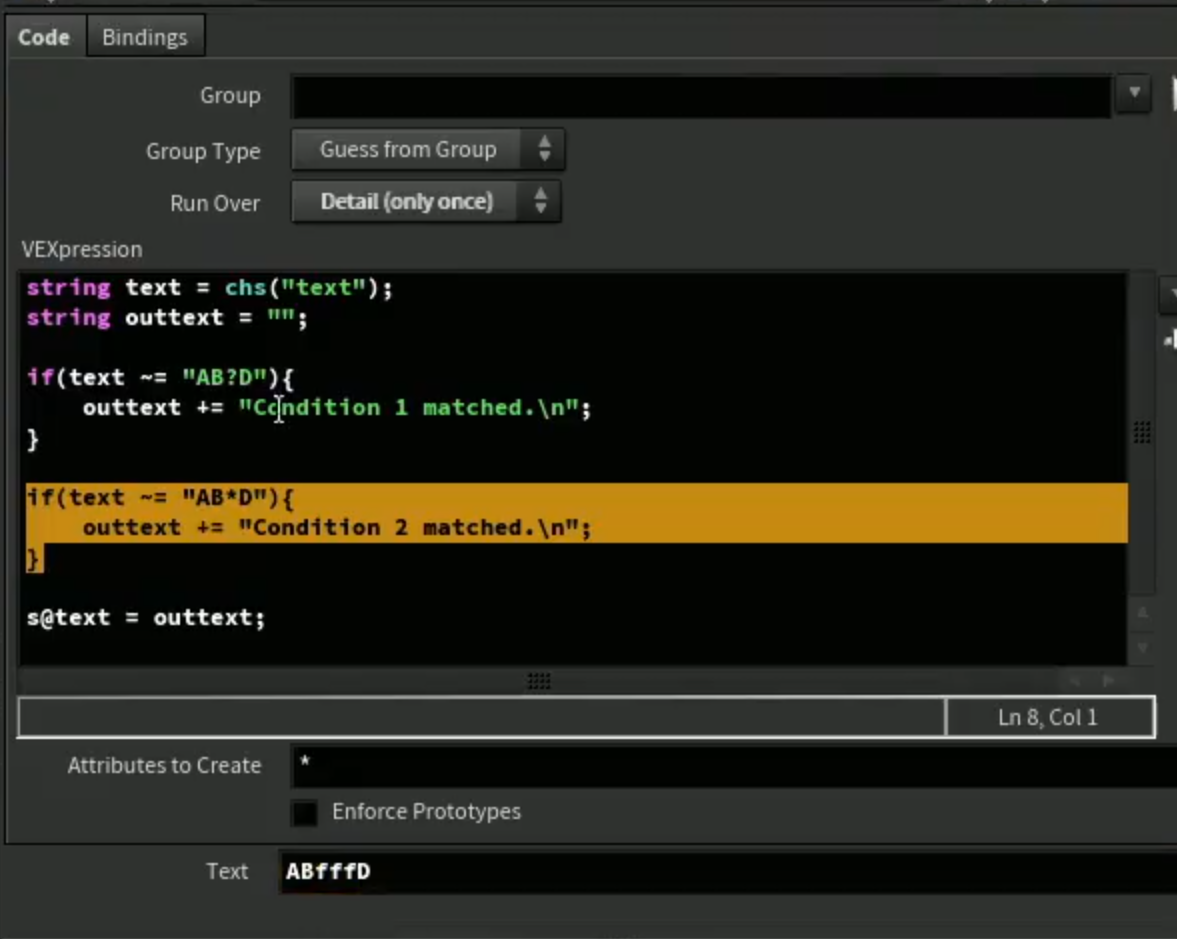
Task: Select the Code tab
Action: click(44, 37)
